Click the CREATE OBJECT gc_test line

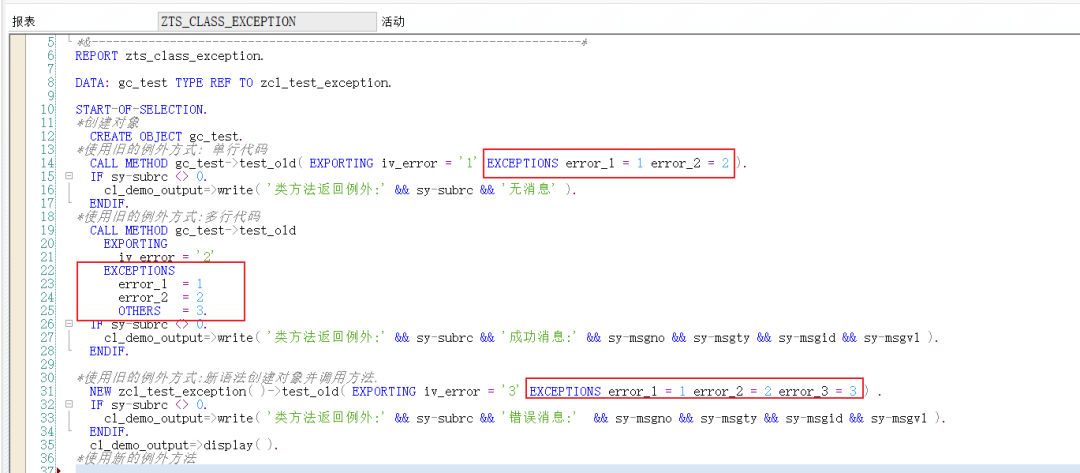166,136
